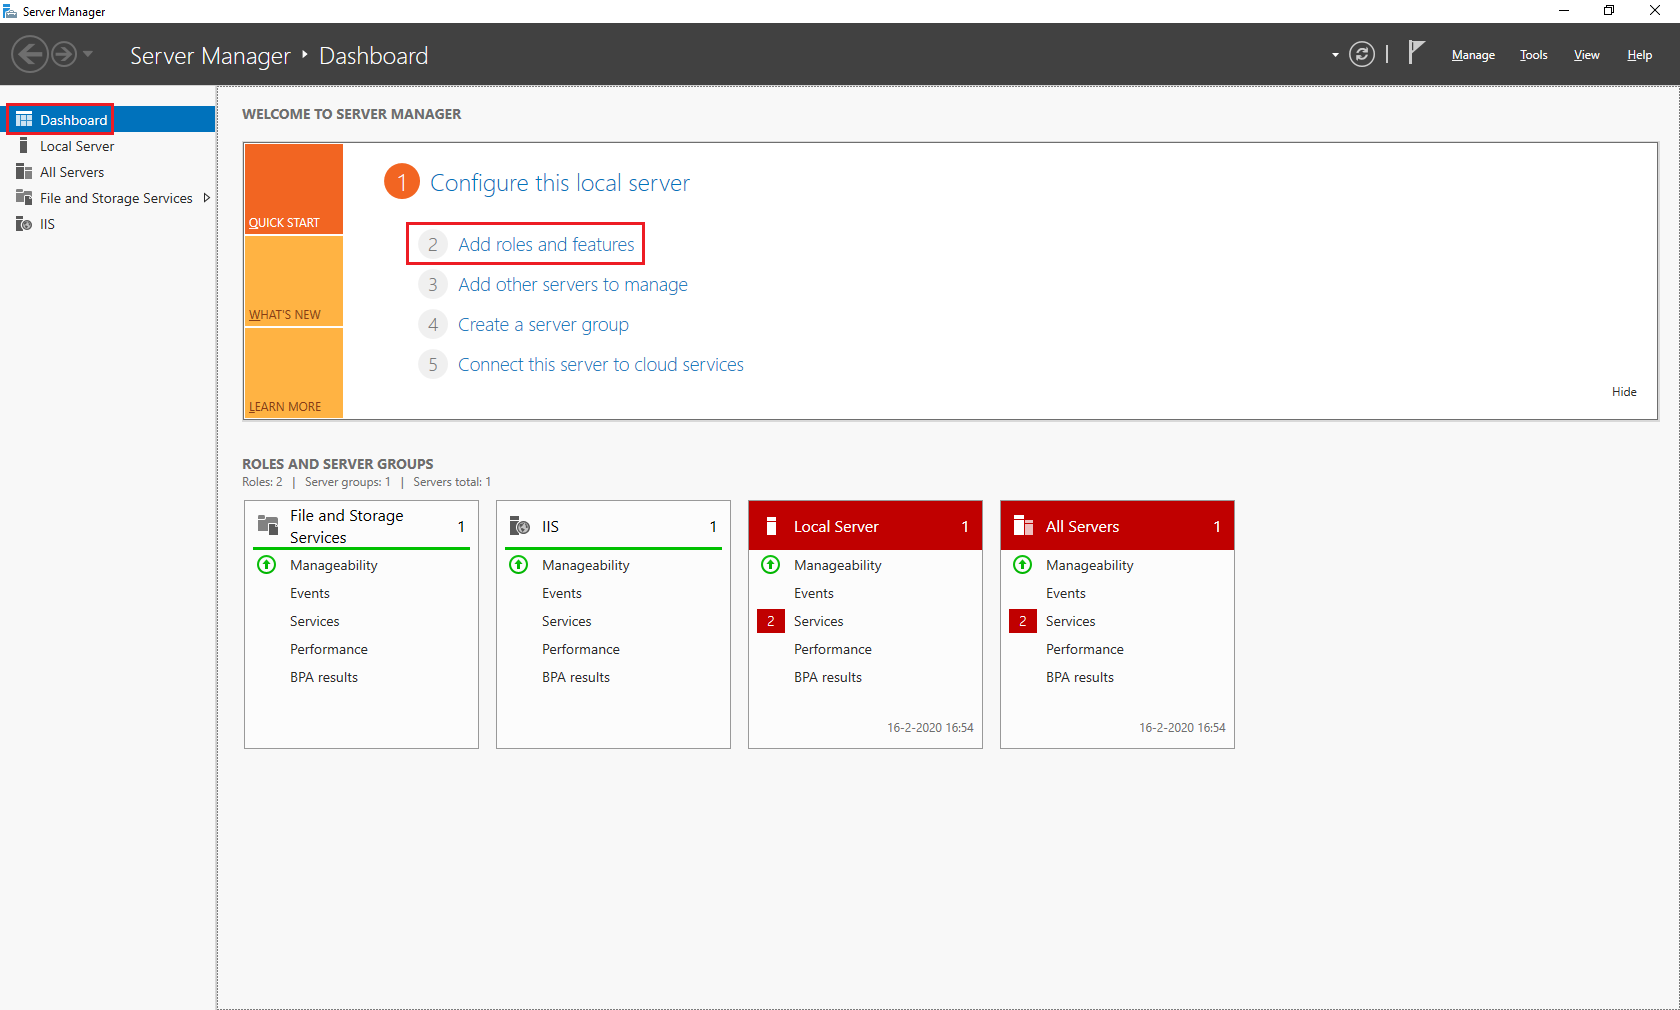Viewport: 1680px width, 1010px height.
Task: Select IIS in the sidebar
Action: coord(108,224)
